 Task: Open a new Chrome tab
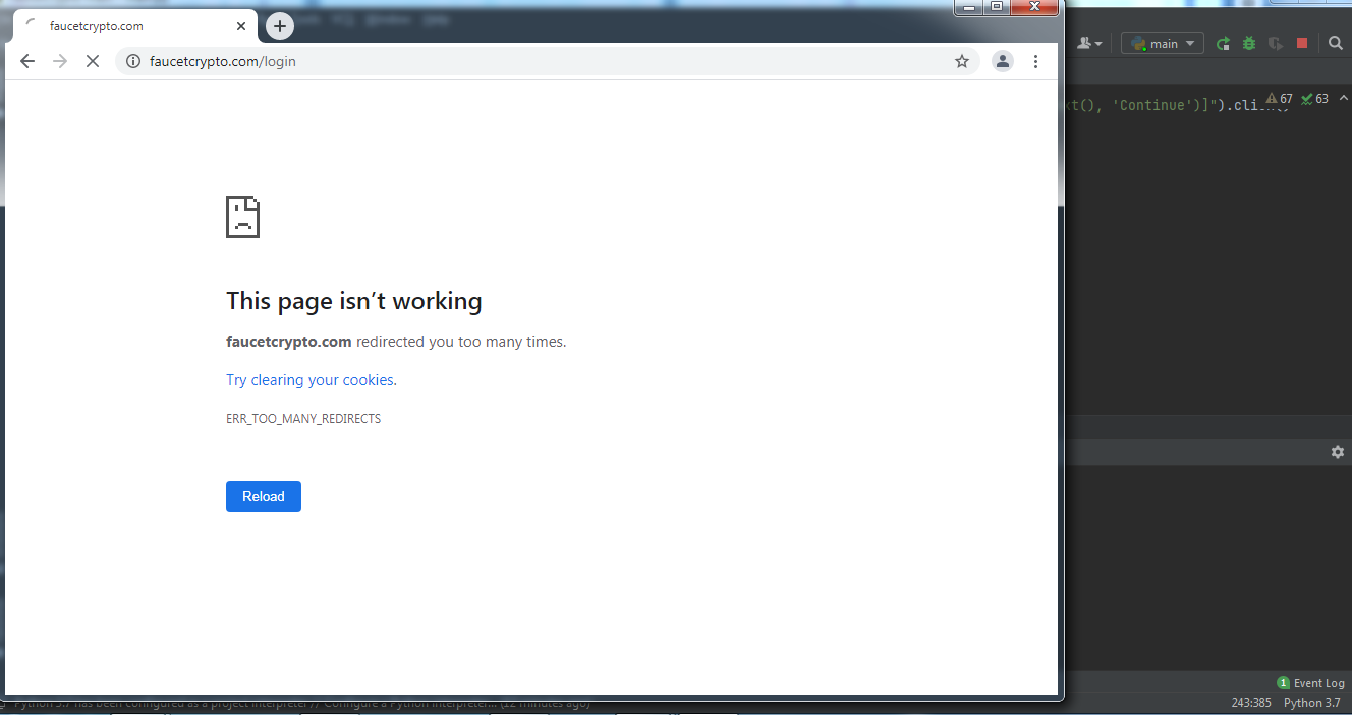tap(280, 26)
